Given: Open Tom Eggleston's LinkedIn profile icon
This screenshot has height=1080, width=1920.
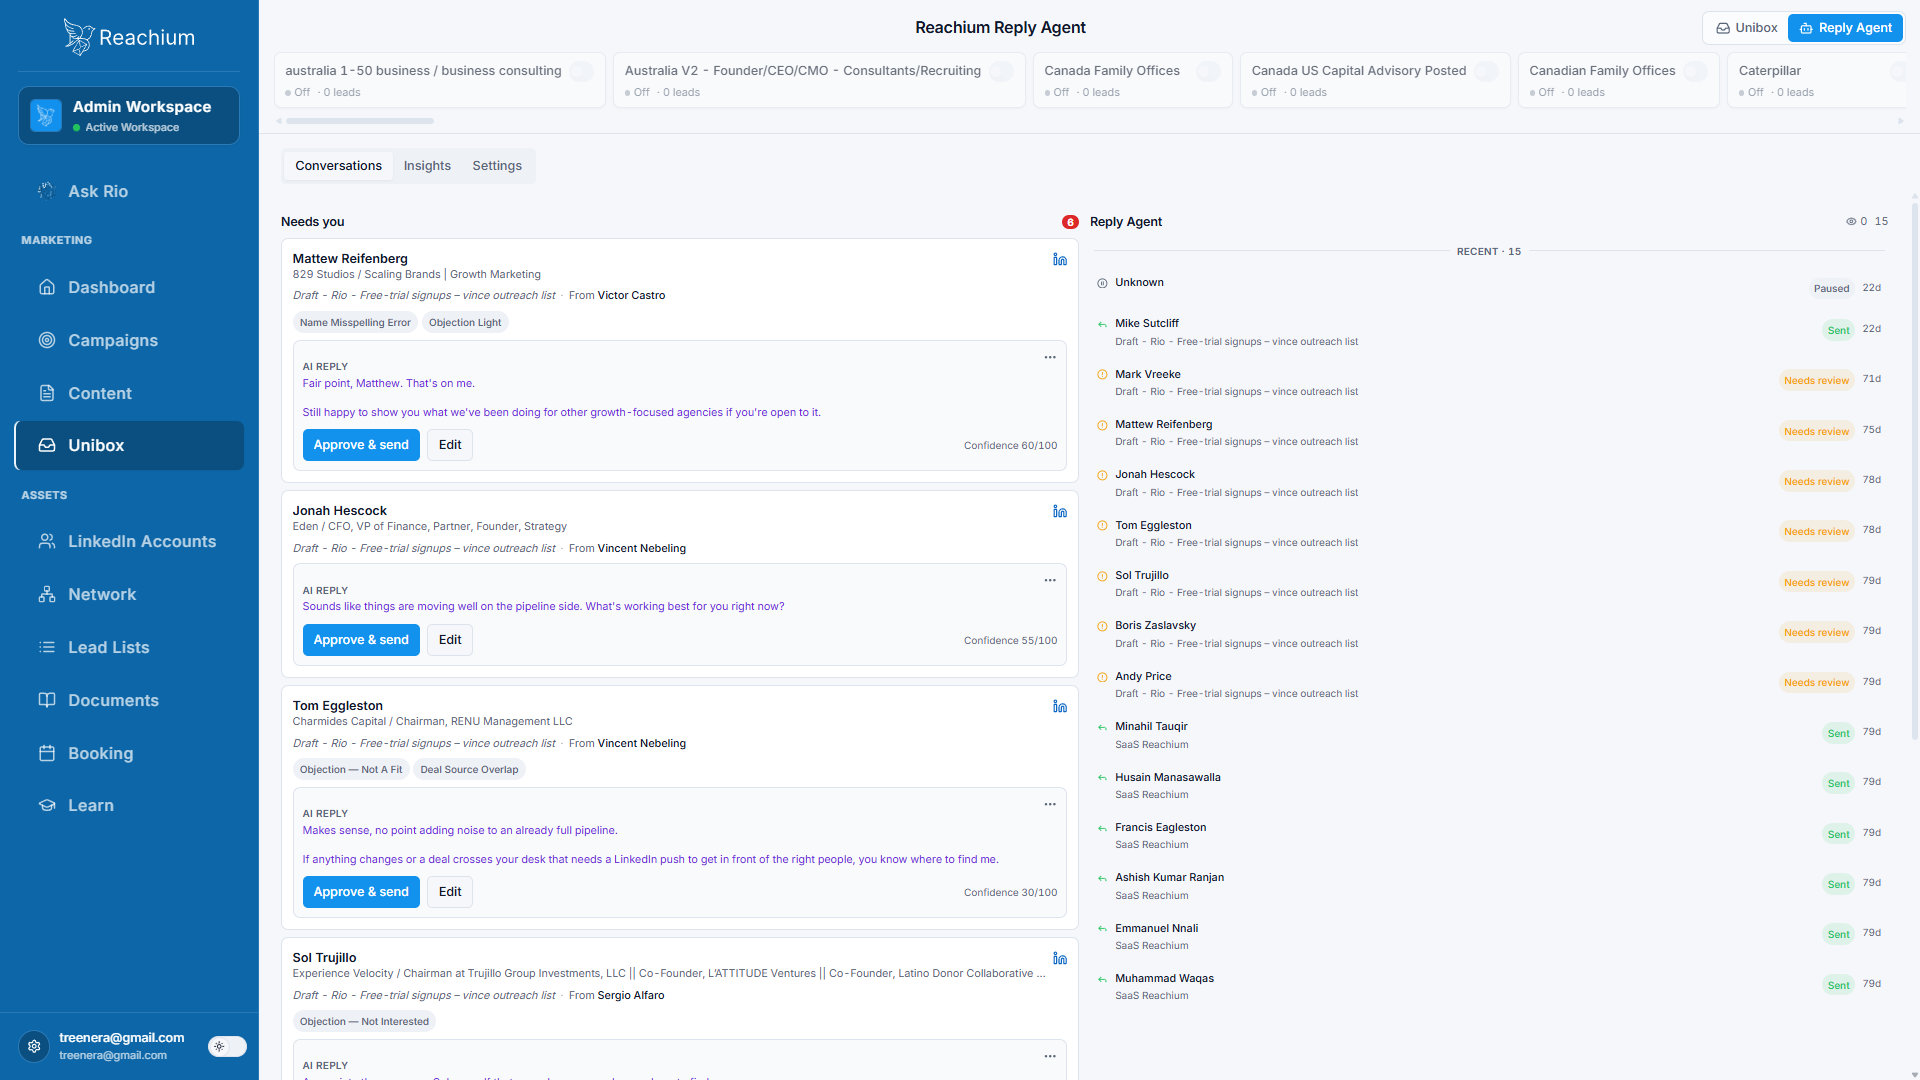Looking at the screenshot, I should tap(1060, 706).
